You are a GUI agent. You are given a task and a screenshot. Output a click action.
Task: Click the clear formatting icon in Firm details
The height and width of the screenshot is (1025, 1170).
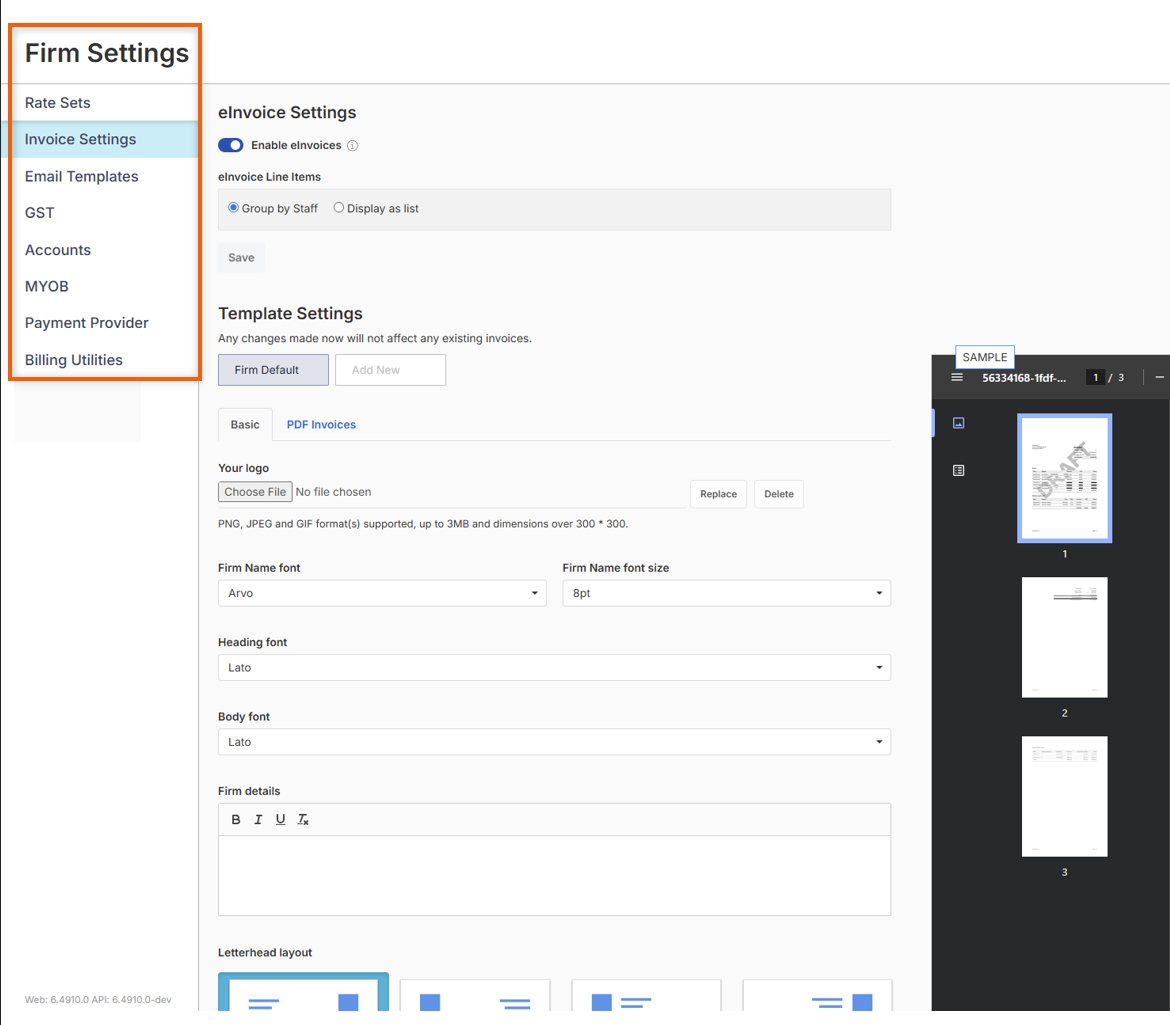pos(304,820)
